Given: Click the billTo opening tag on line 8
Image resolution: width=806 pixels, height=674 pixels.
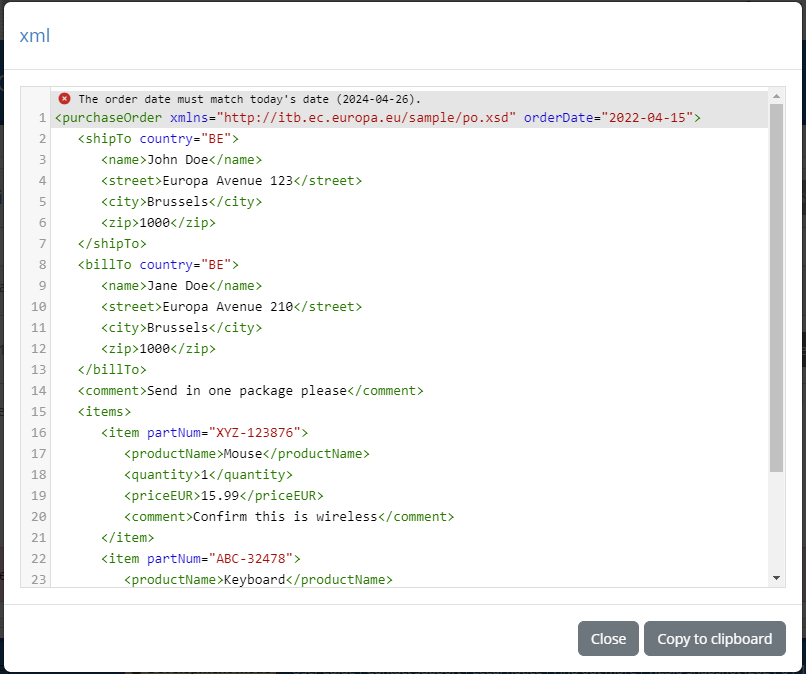Looking at the screenshot, I should coord(158,265).
